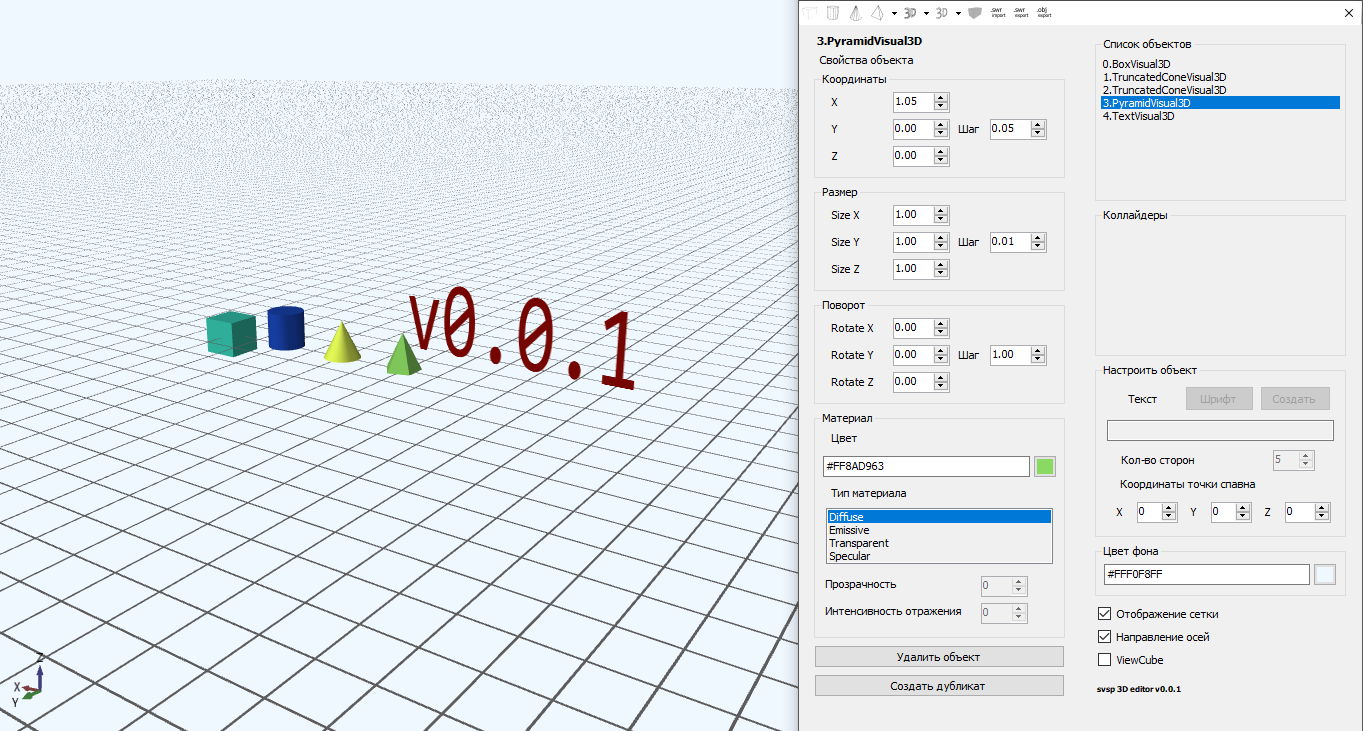Click the first 3D text tool icon
This screenshot has height=731, width=1363.
click(910, 13)
